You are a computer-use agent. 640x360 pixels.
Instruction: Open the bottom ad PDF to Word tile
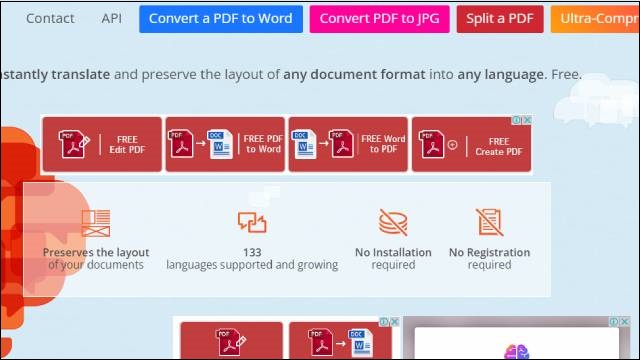click(x=340, y=340)
